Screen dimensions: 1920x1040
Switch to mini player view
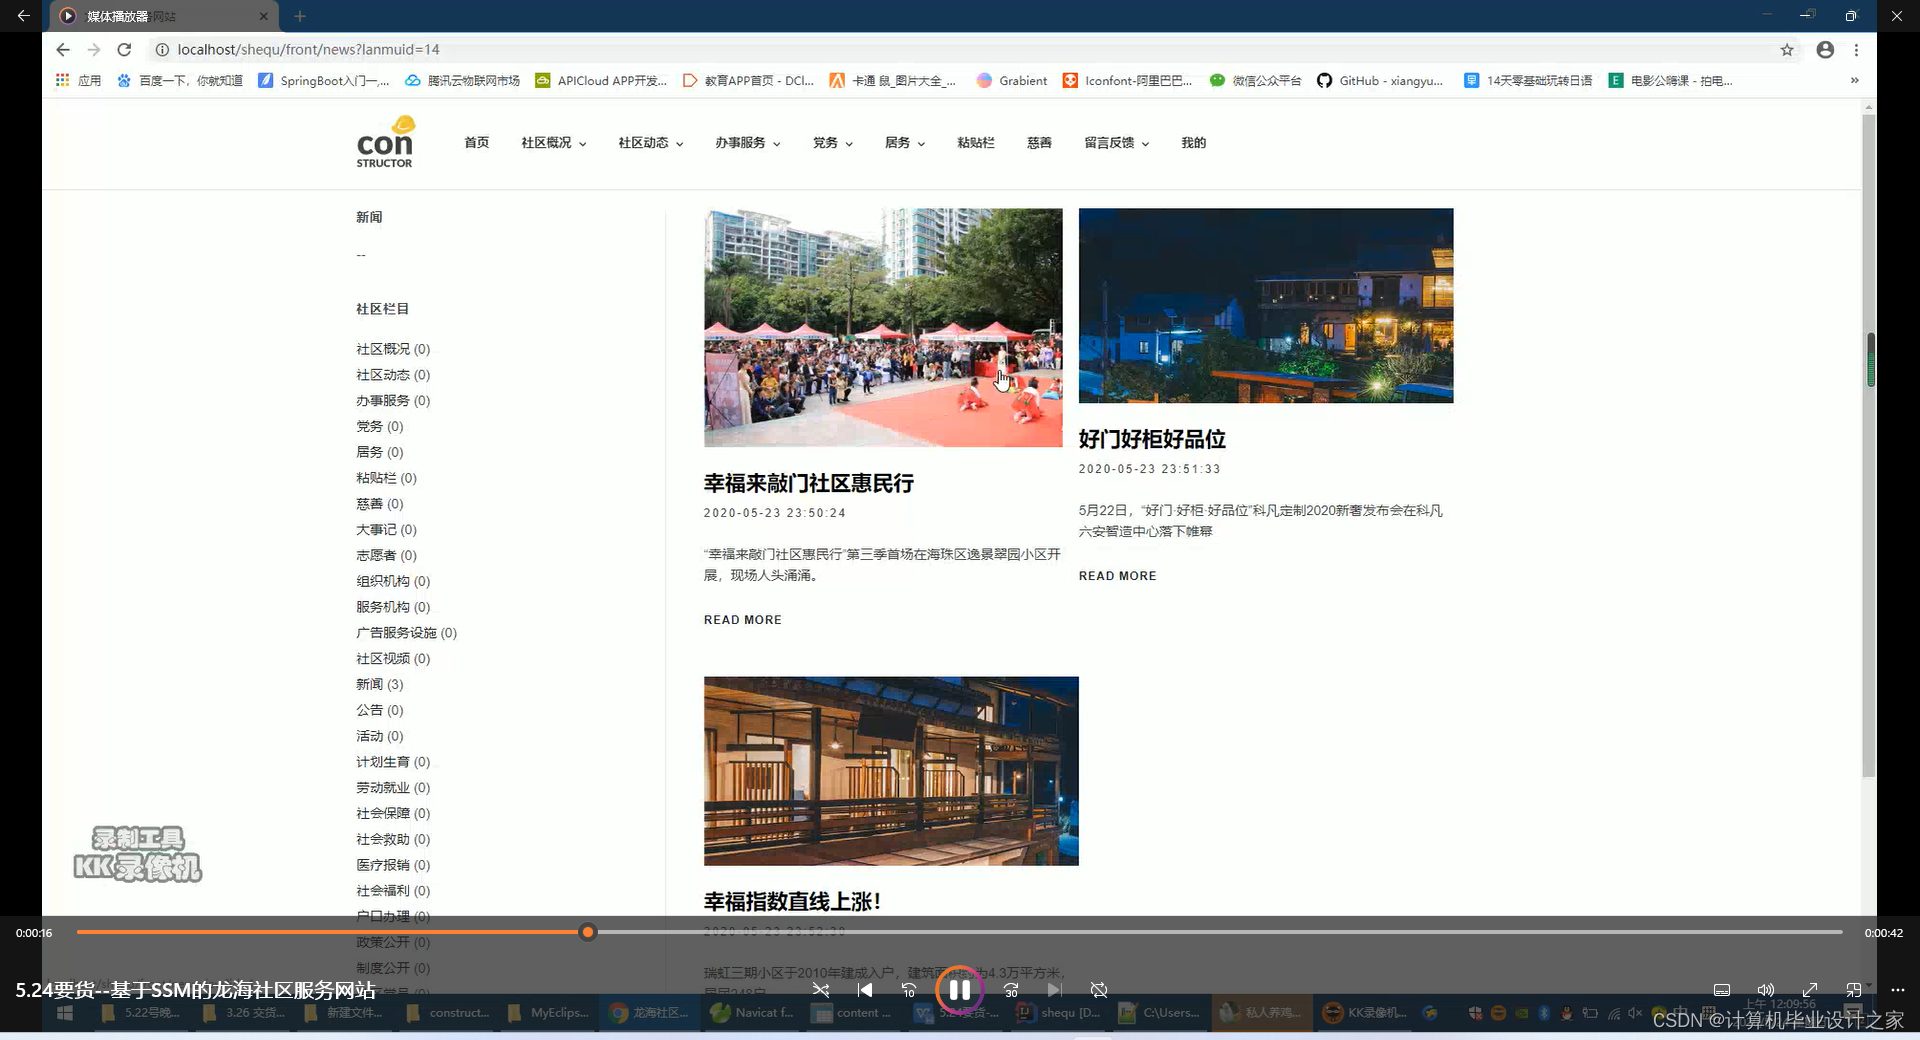click(x=1854, y=990)
